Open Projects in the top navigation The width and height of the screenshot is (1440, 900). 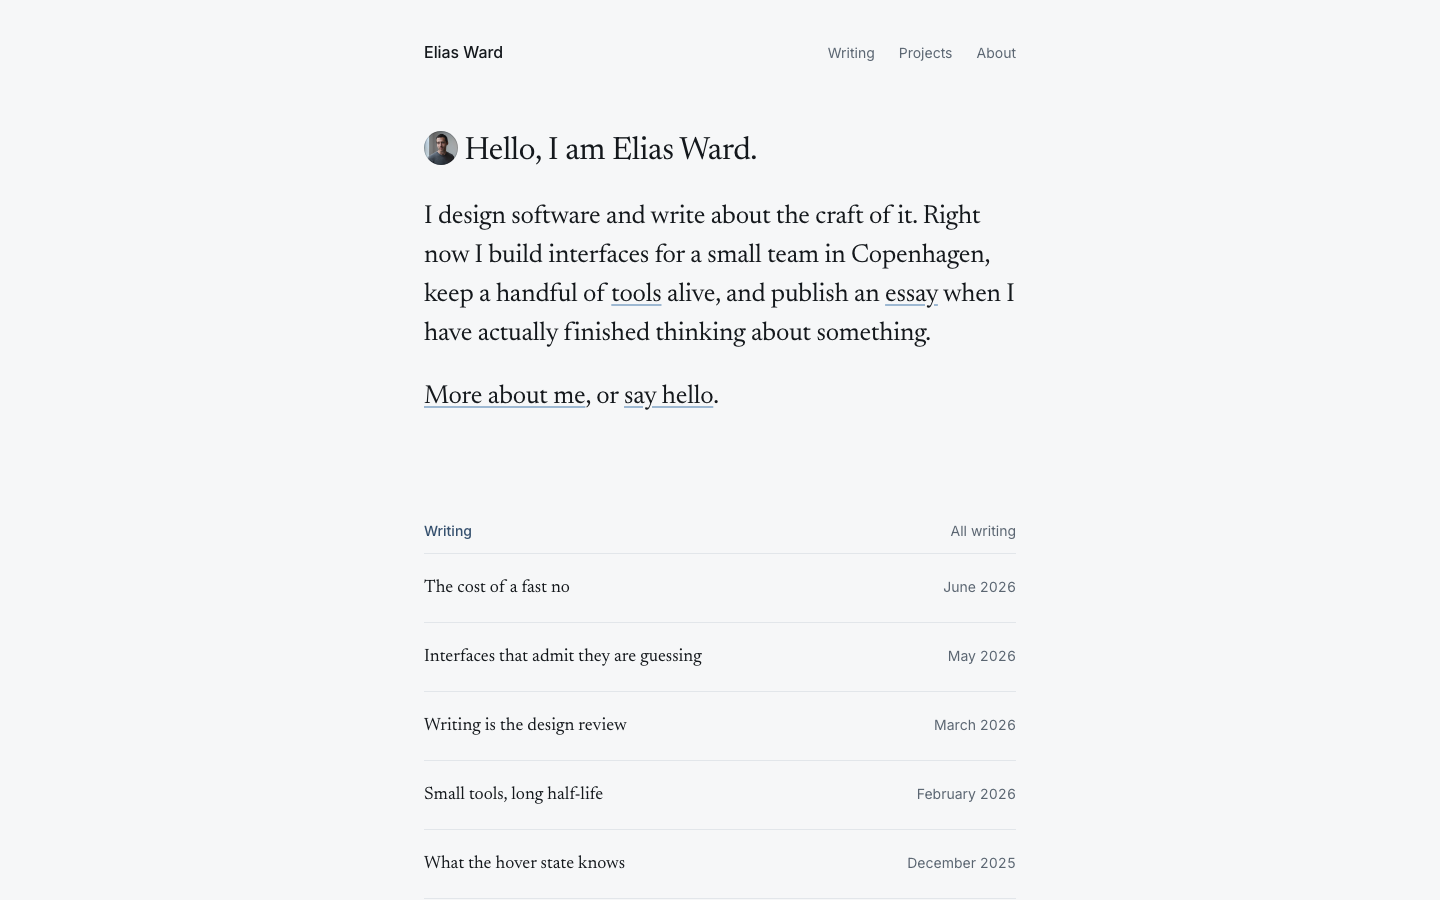tap(925, 53)
